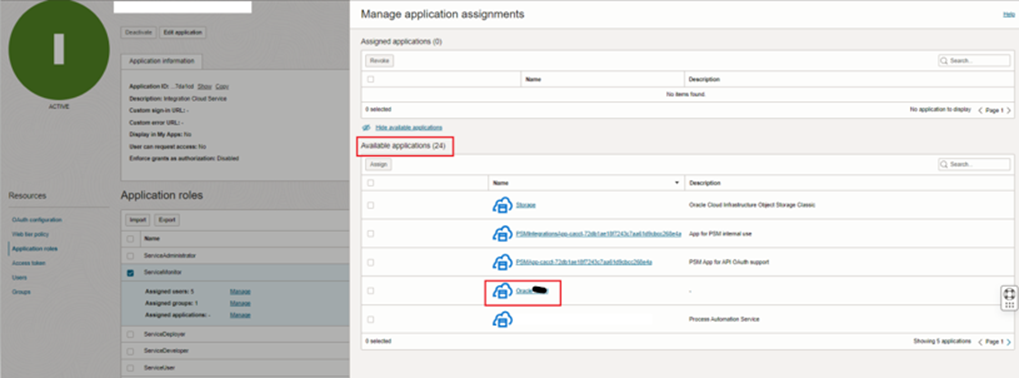Select all application roles checkbox

131,238
